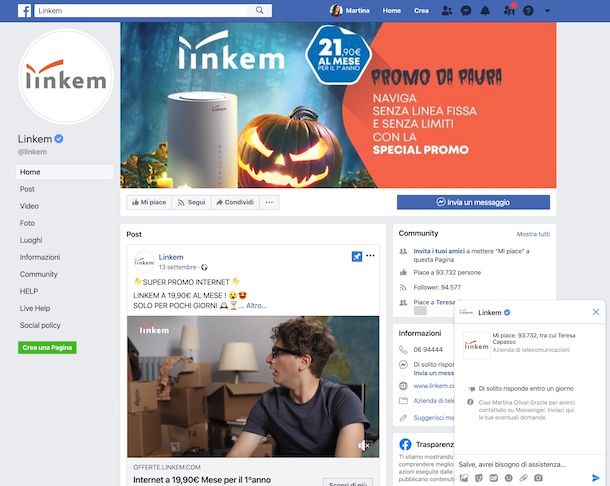The height and width of the screenshot is (486, 610).
Task: Follow the page with Segui button
Action: pos(191,202)
